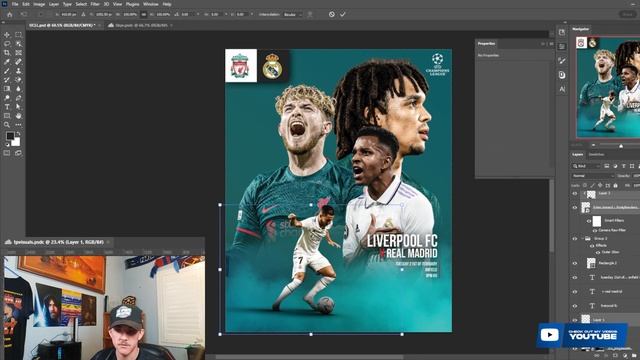Hide the top Layer 1 visibility eye
The height and width of the screenshot is (360, 640).
[575, 194]
